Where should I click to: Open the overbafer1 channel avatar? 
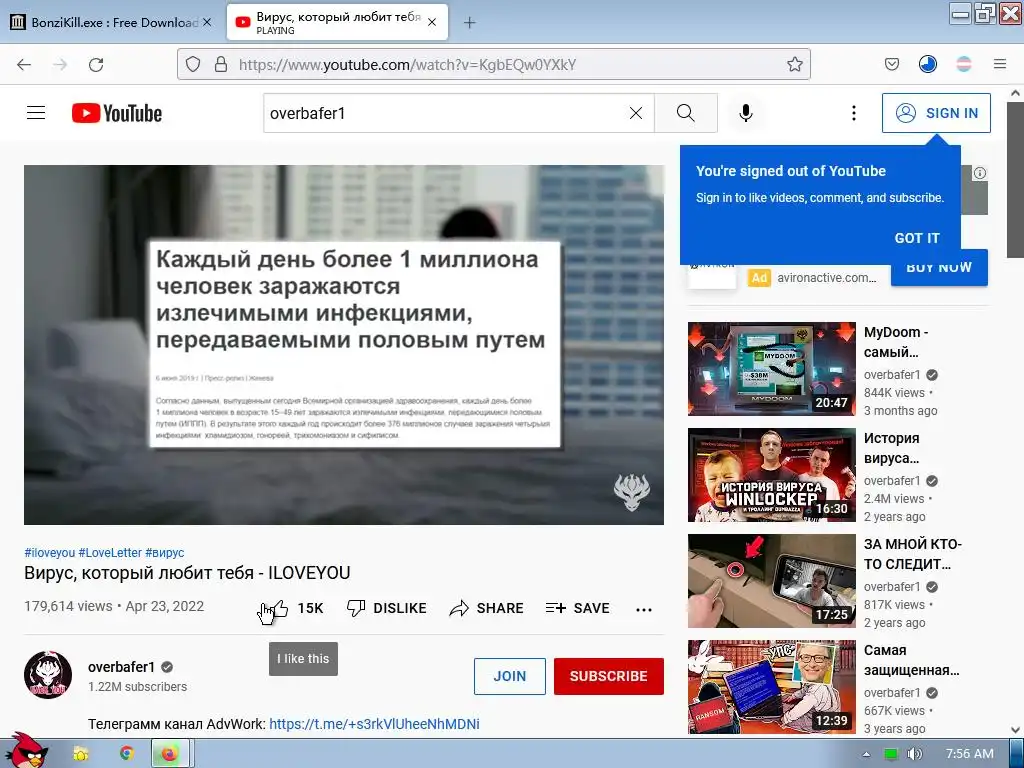[x=48, y=675]
